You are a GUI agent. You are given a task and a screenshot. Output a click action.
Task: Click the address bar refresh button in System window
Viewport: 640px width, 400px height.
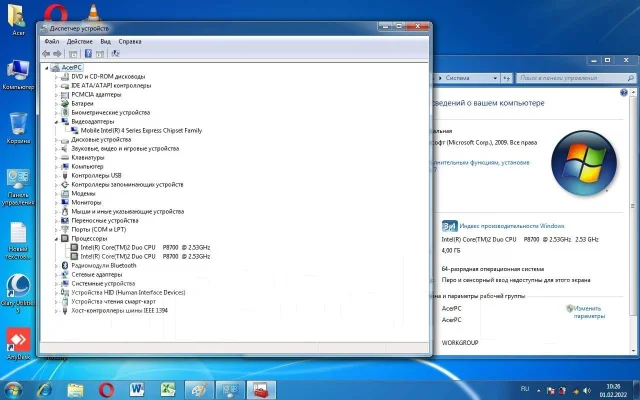coord(507,78)
